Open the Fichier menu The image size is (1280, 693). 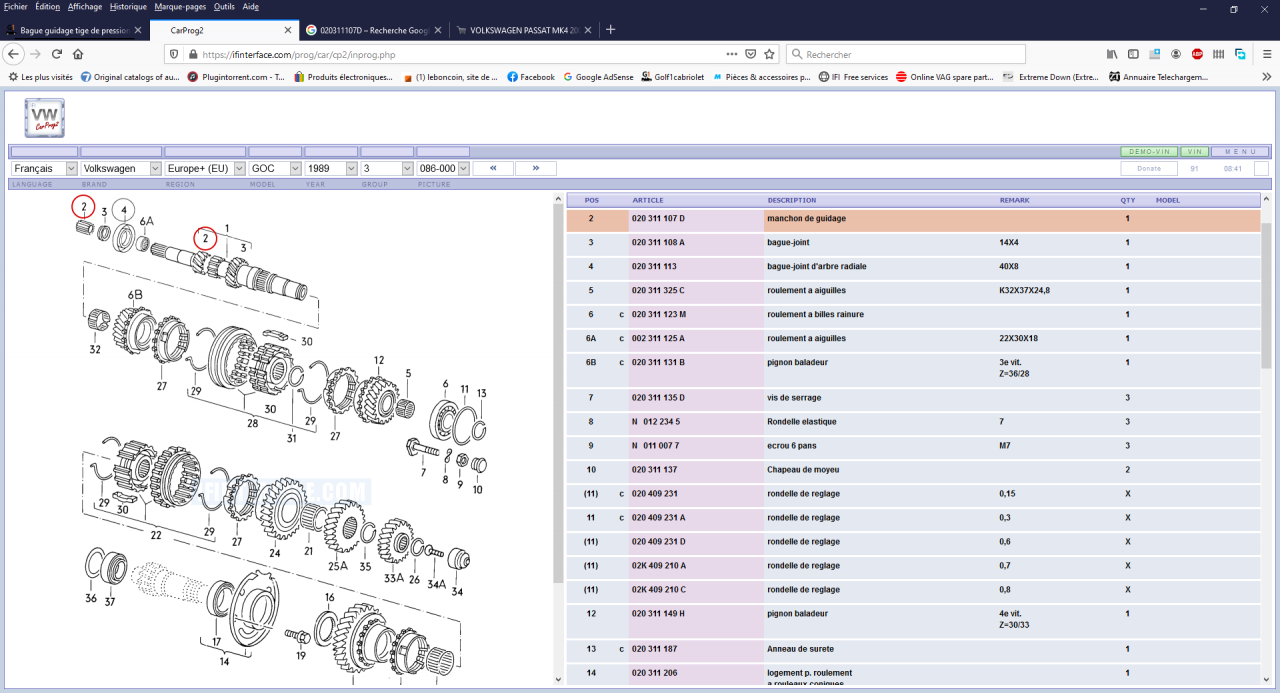tap(16, 6)
